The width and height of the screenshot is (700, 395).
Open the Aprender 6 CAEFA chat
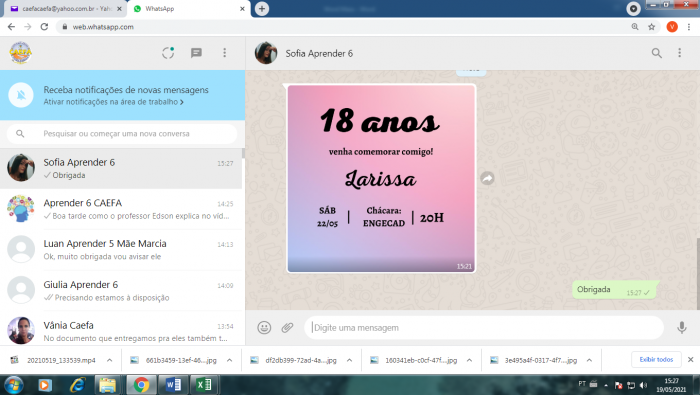pos(121,209)
